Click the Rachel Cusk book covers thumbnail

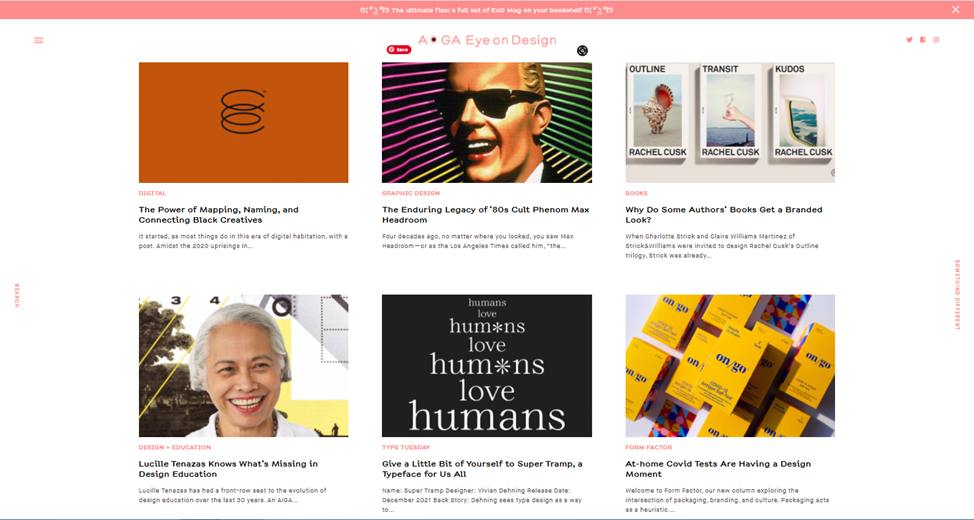point(730,122)
